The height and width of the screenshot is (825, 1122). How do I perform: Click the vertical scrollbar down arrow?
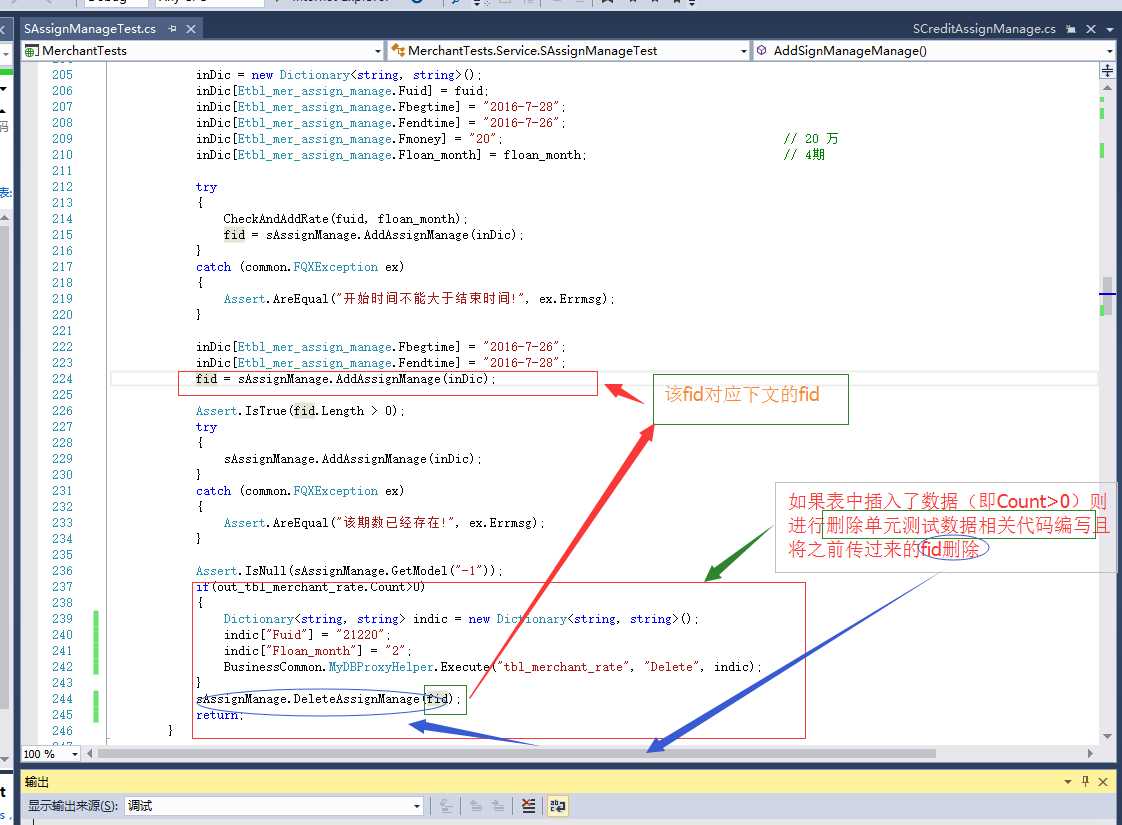coord(1107,736)
